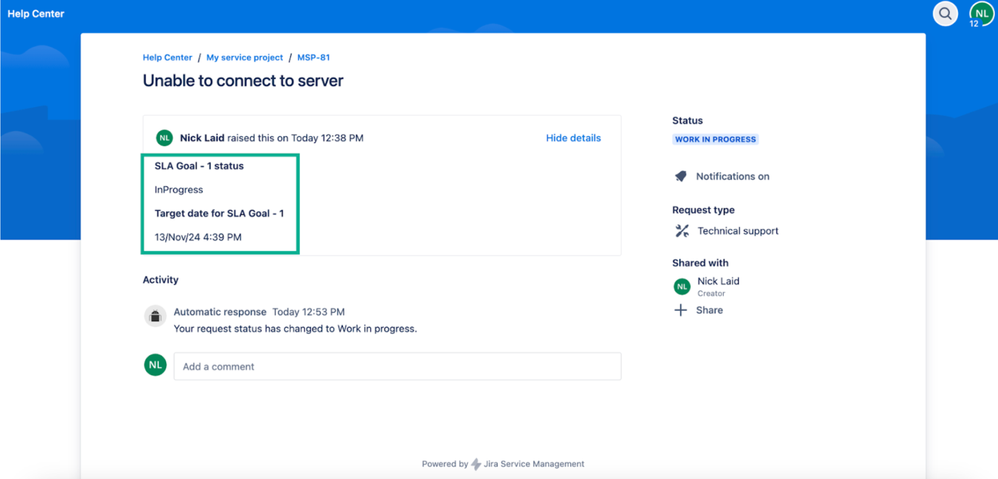Click the Jira Service Management logo icon
The image size is (998, 479).
(x=476, y=464)
